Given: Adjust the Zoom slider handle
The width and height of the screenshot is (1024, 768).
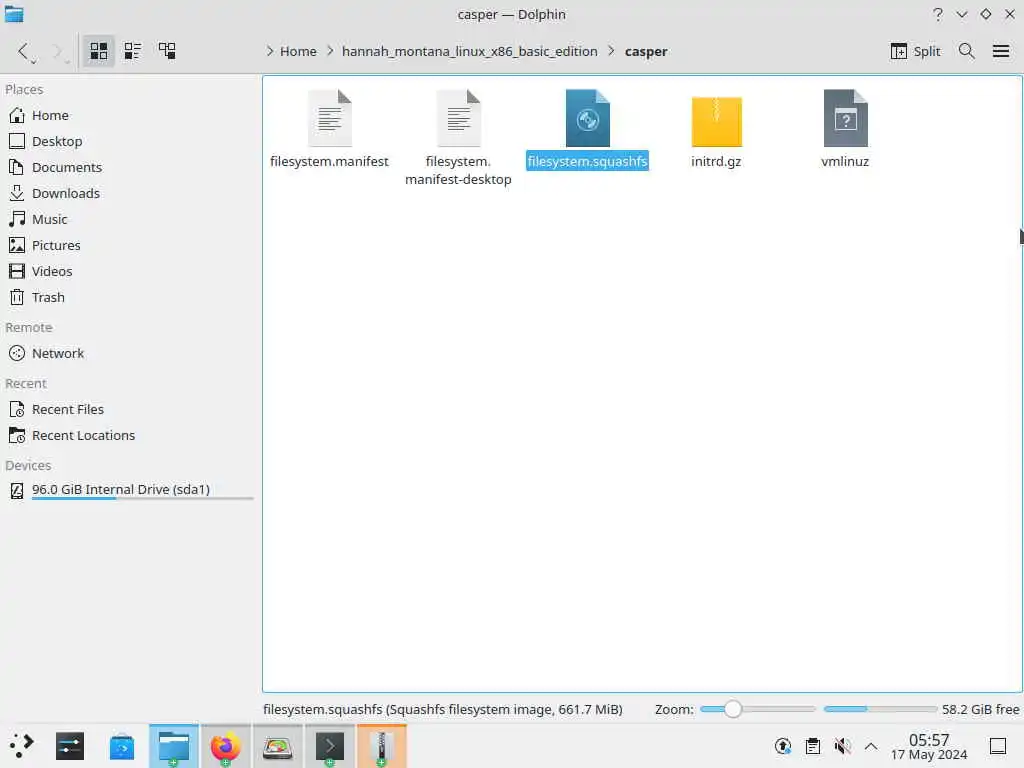Looking at the screenshot, I should point(733,709).
